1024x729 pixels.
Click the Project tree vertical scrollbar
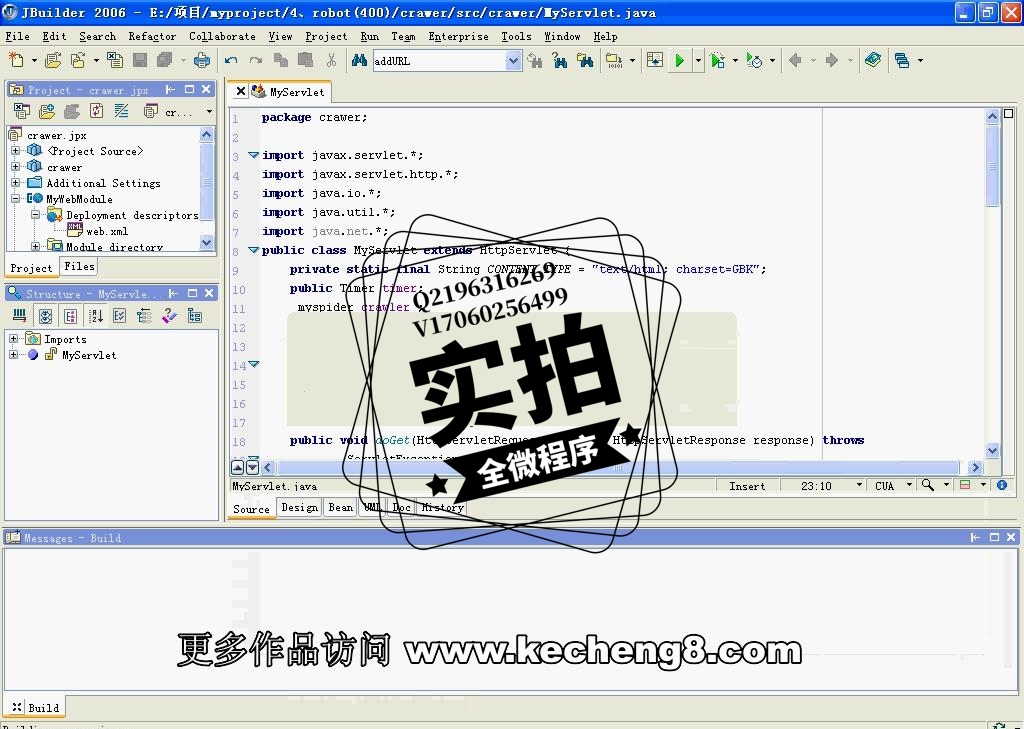[206, 188]
